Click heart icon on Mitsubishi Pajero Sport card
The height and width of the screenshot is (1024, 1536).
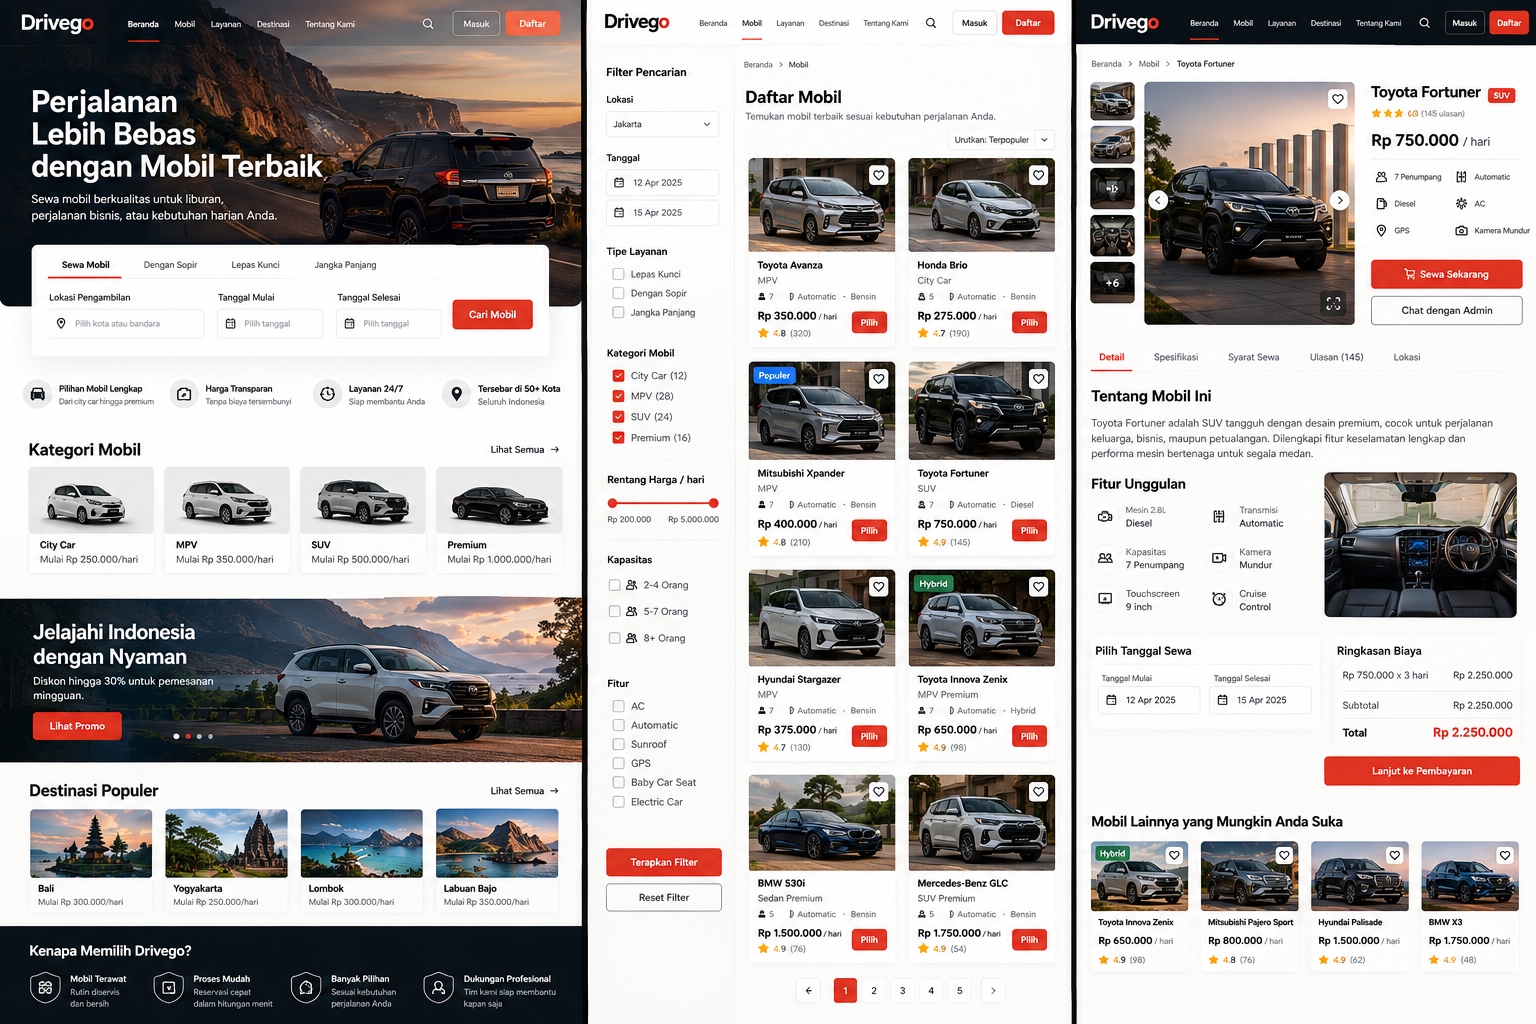[1284, 855]
